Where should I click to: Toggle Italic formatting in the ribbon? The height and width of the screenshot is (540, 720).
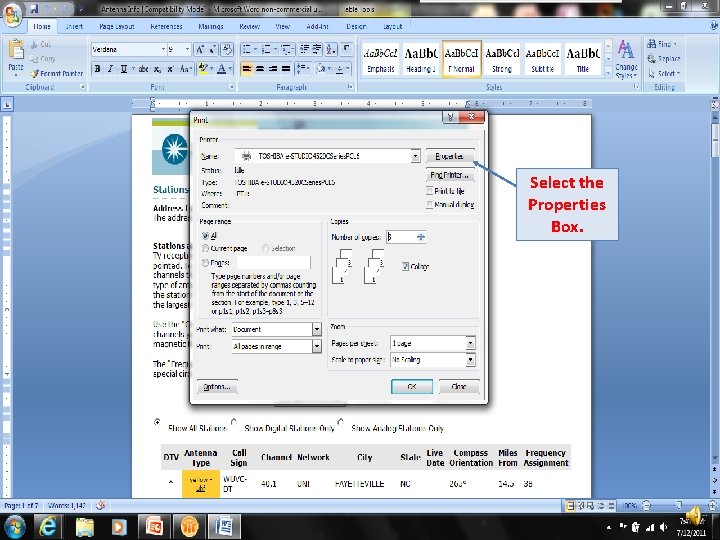(110, 69)
